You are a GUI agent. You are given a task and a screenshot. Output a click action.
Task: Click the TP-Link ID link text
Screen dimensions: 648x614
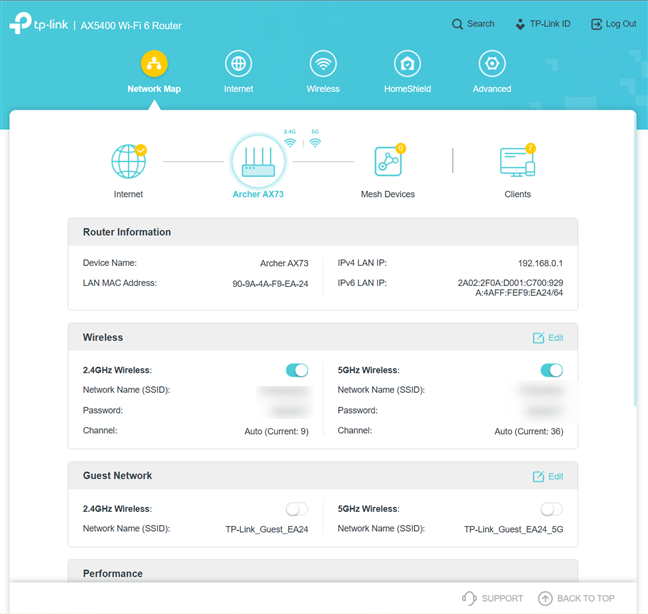pos(550,24)
